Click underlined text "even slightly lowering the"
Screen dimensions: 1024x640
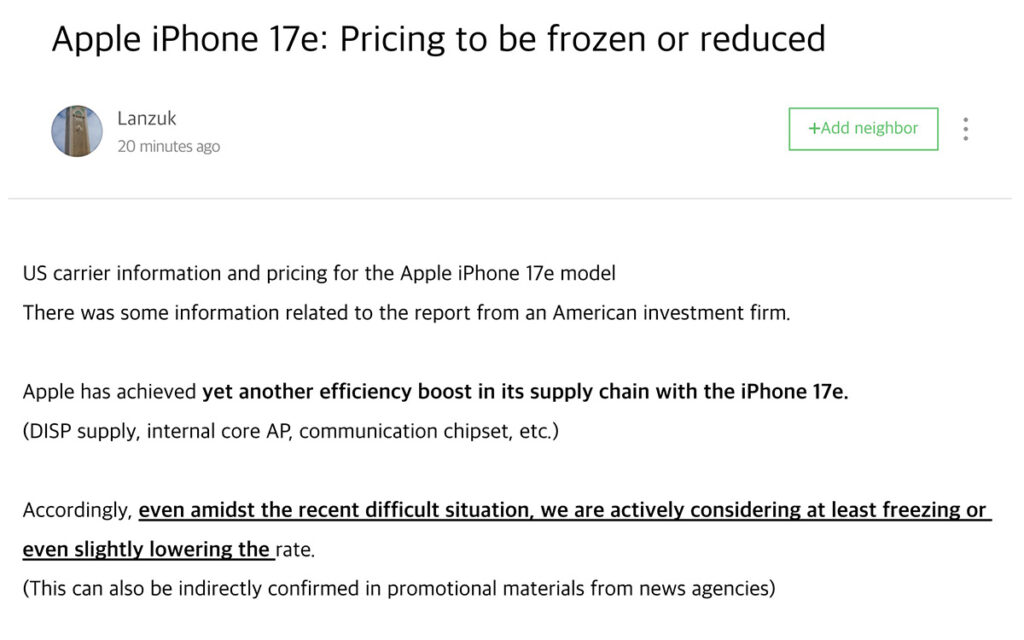146,549
